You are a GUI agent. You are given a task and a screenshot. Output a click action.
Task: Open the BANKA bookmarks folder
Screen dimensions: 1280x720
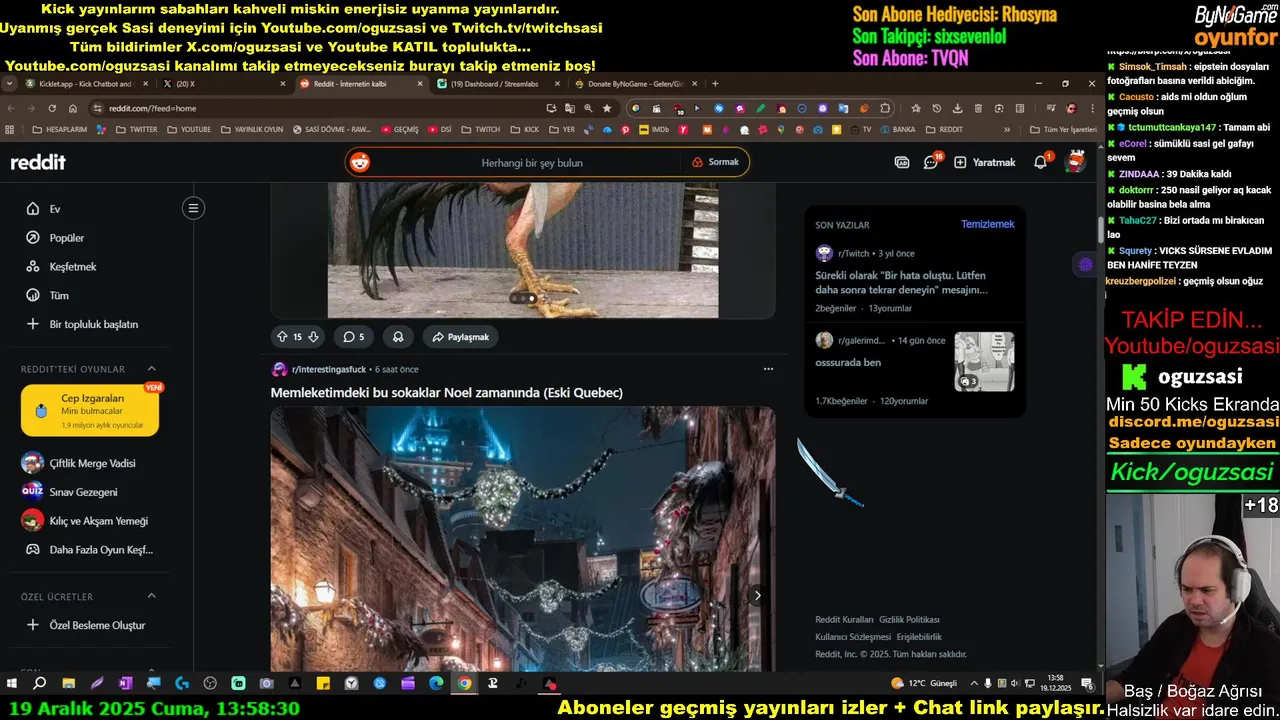click(896, 129)
